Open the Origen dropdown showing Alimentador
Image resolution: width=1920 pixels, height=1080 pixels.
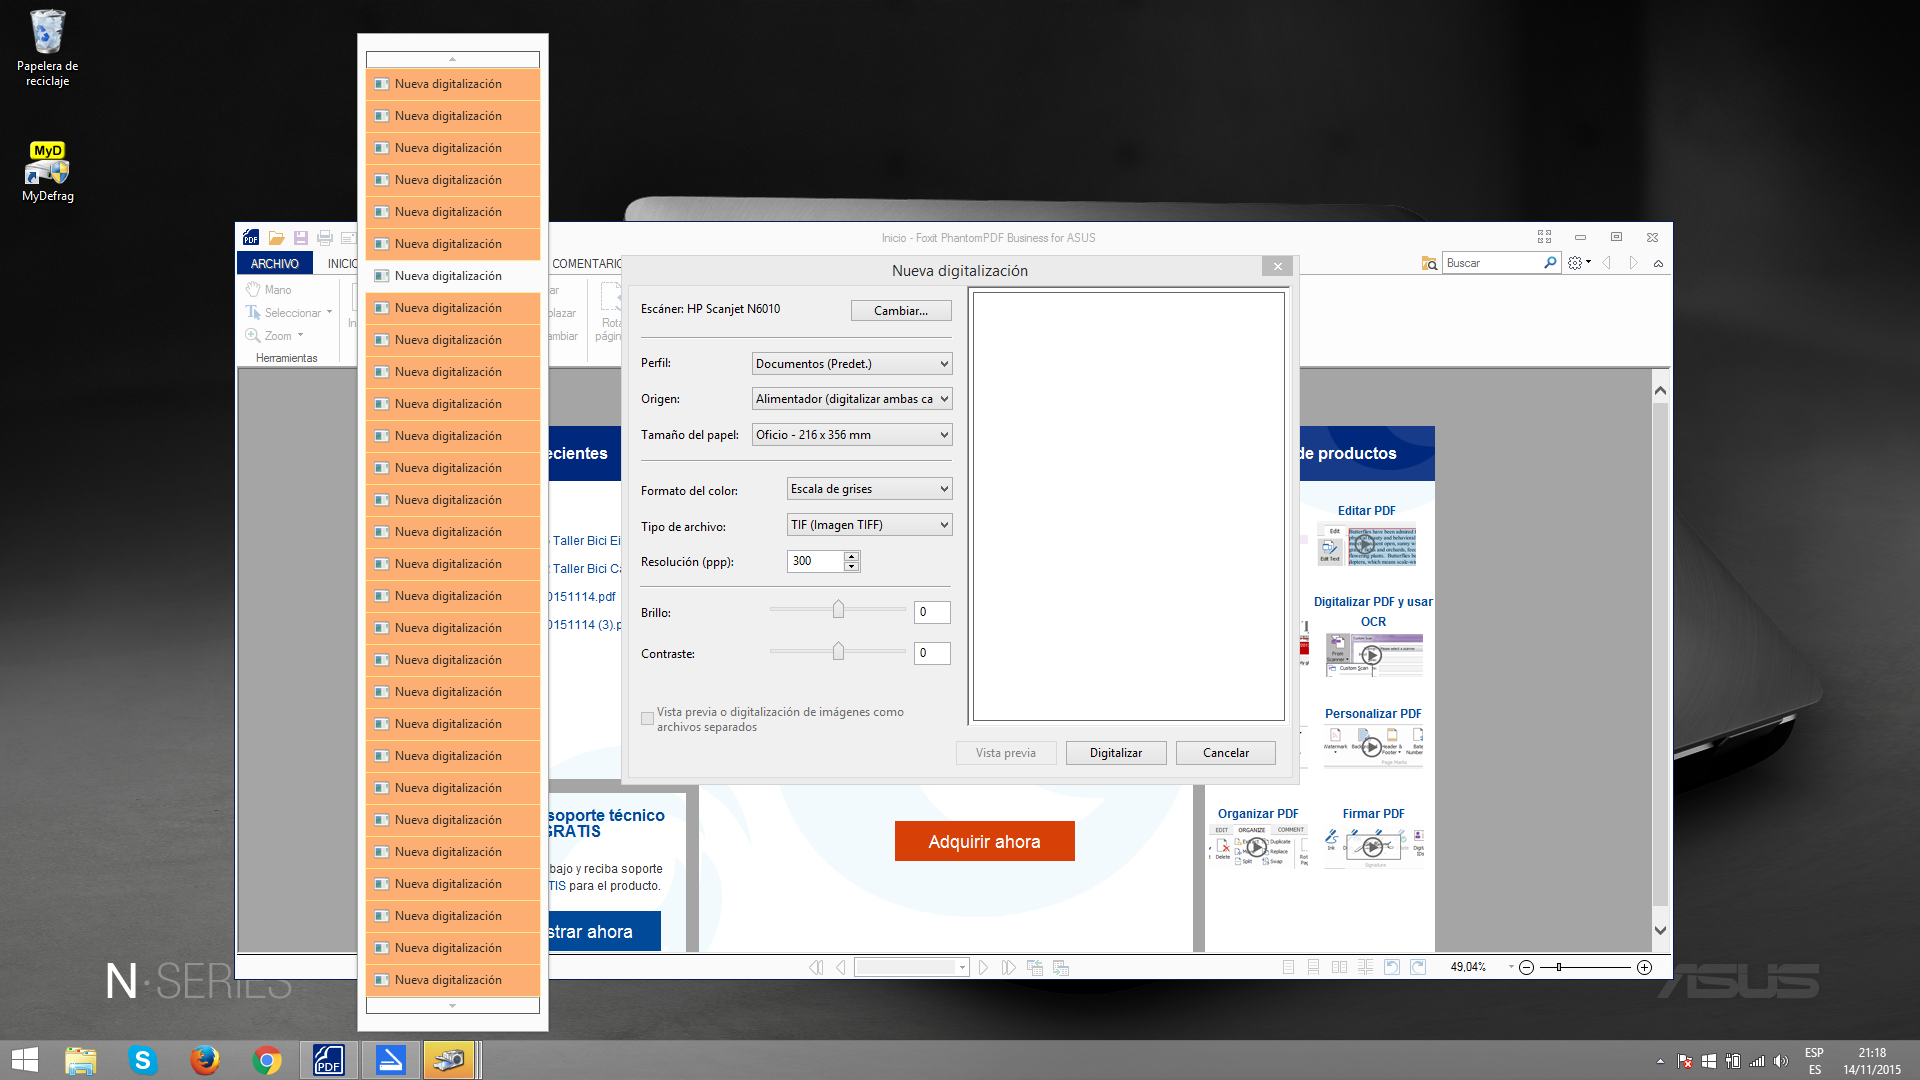pyautogui.click(x=851, y=399)
